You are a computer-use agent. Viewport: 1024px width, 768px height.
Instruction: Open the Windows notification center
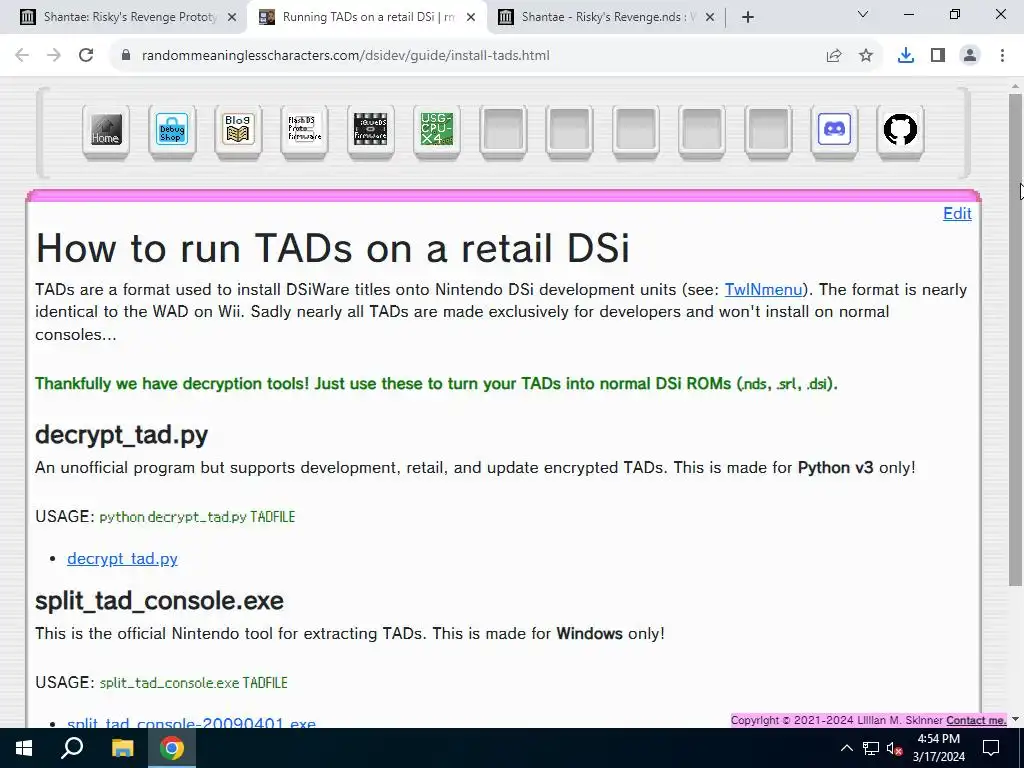tap(991, 748)
